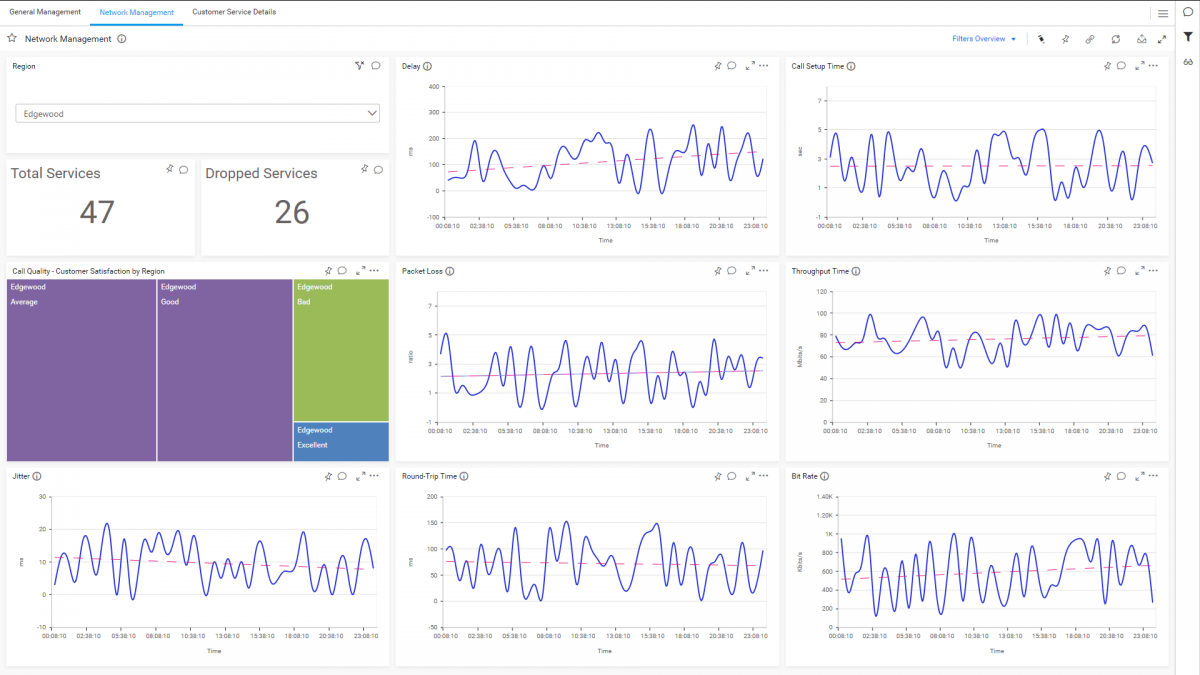
Task: Select the Edit pencil icon in the toolbar
Action: click(1040, 39)
